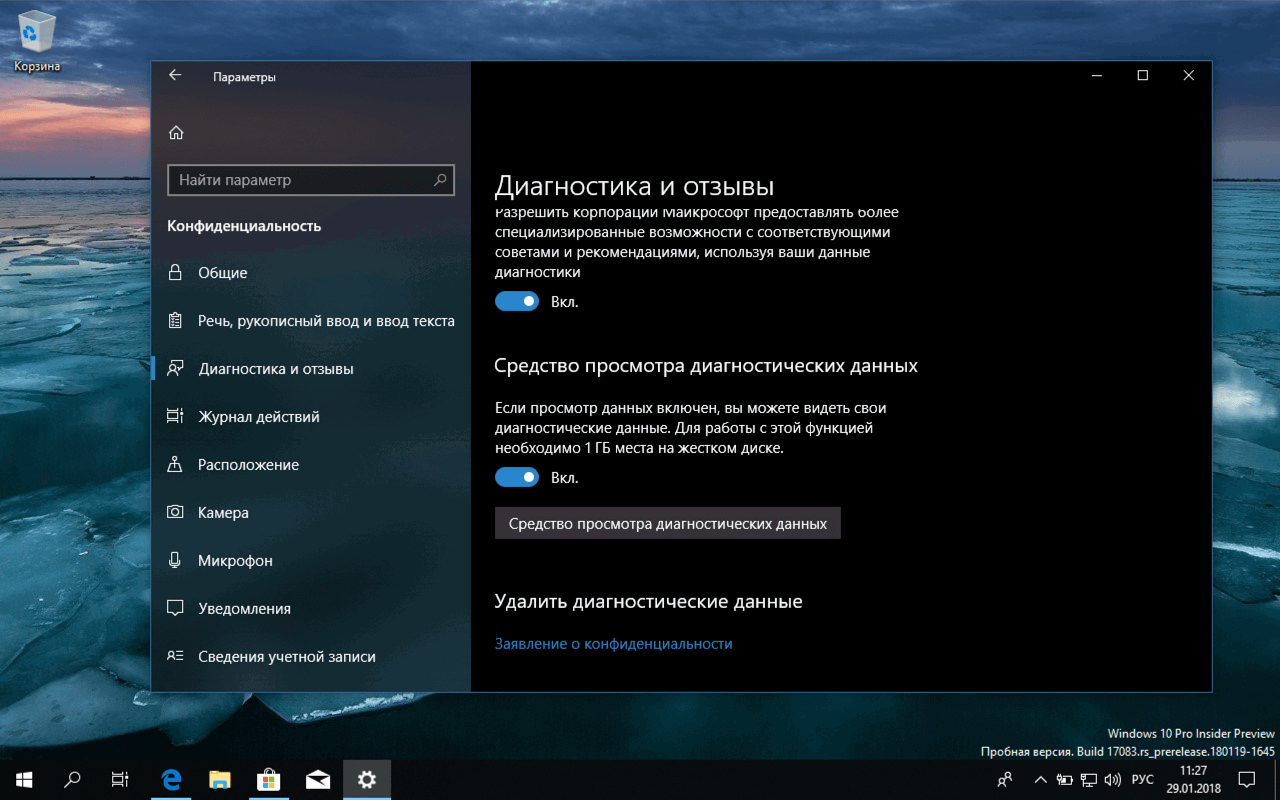Open Task View from the taskbar
The width and height of the screenshot is (1280, 800).
(120, 780)
